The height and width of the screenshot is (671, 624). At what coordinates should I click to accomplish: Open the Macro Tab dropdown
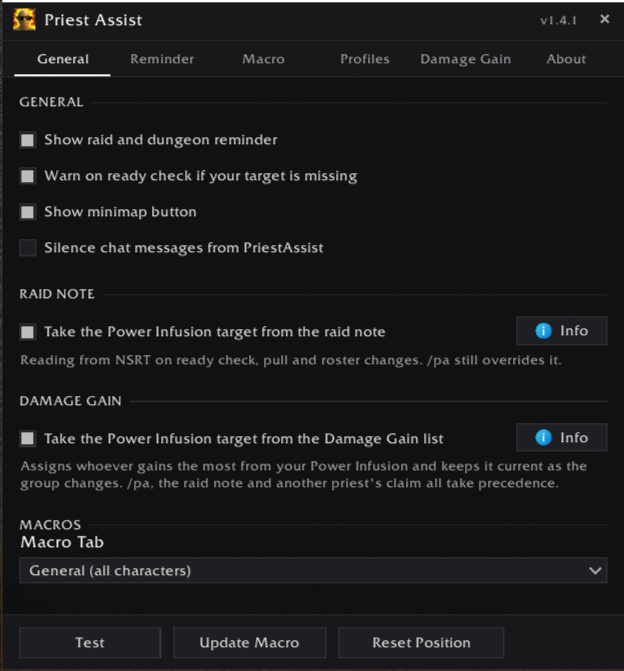click(x=313, y=570)
